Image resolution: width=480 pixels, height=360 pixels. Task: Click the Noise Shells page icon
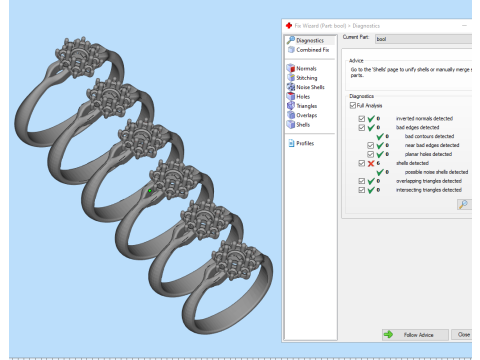[291, 87]
